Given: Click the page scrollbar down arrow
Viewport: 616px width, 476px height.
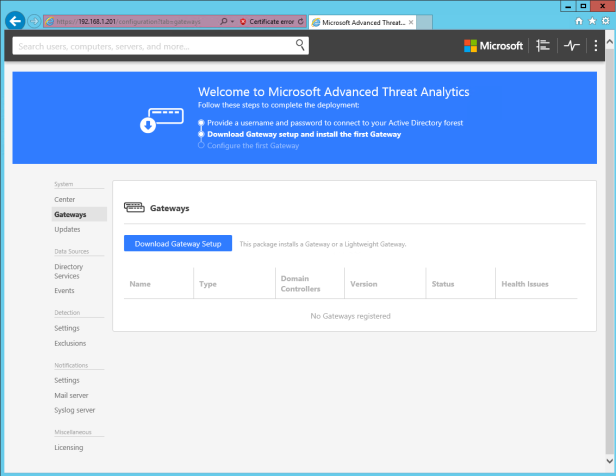Looking at the screenshot, I should [x=609, y=461].
